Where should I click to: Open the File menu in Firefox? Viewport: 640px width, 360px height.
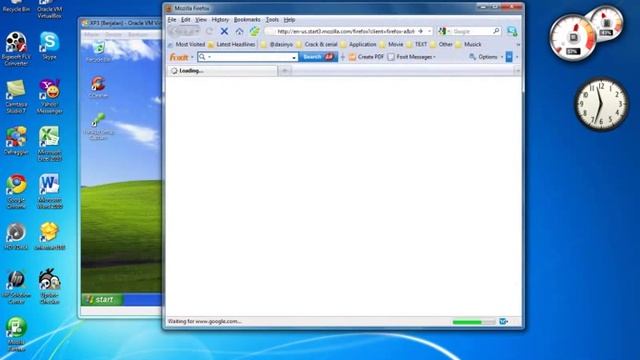172,20
